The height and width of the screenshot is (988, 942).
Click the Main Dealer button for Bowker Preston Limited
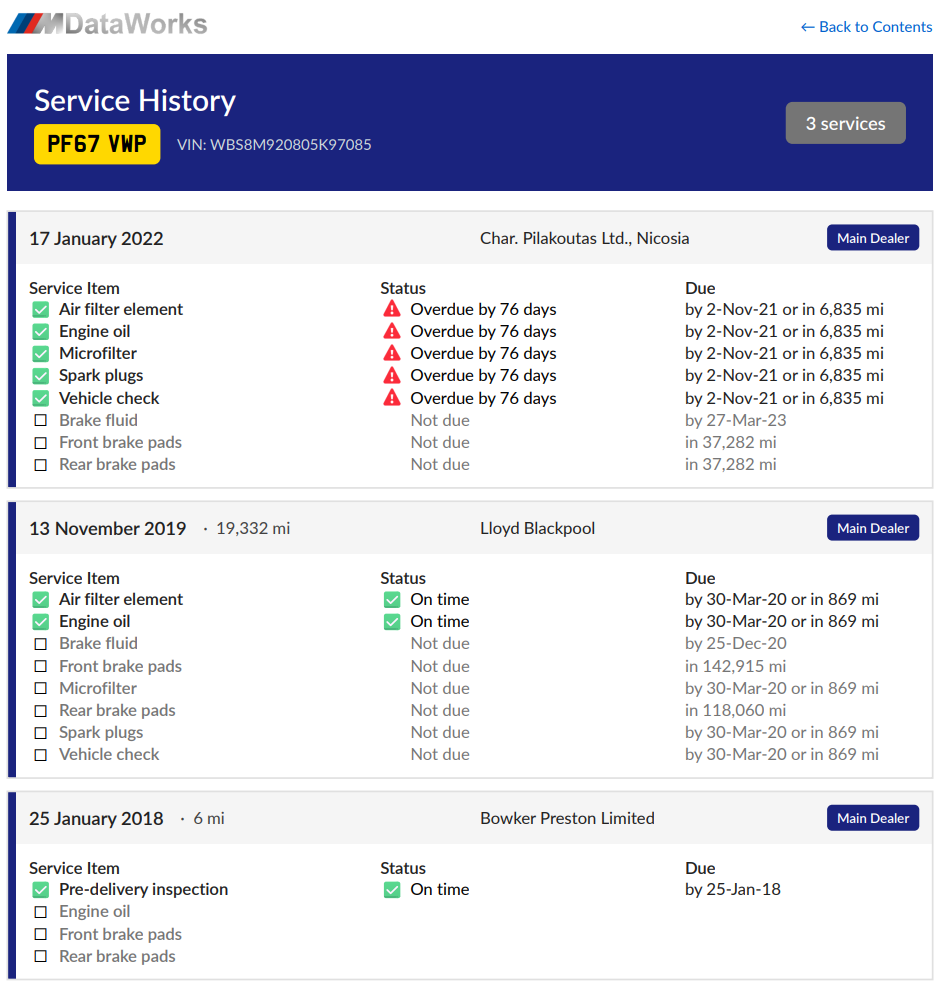[x=872, y=817]
